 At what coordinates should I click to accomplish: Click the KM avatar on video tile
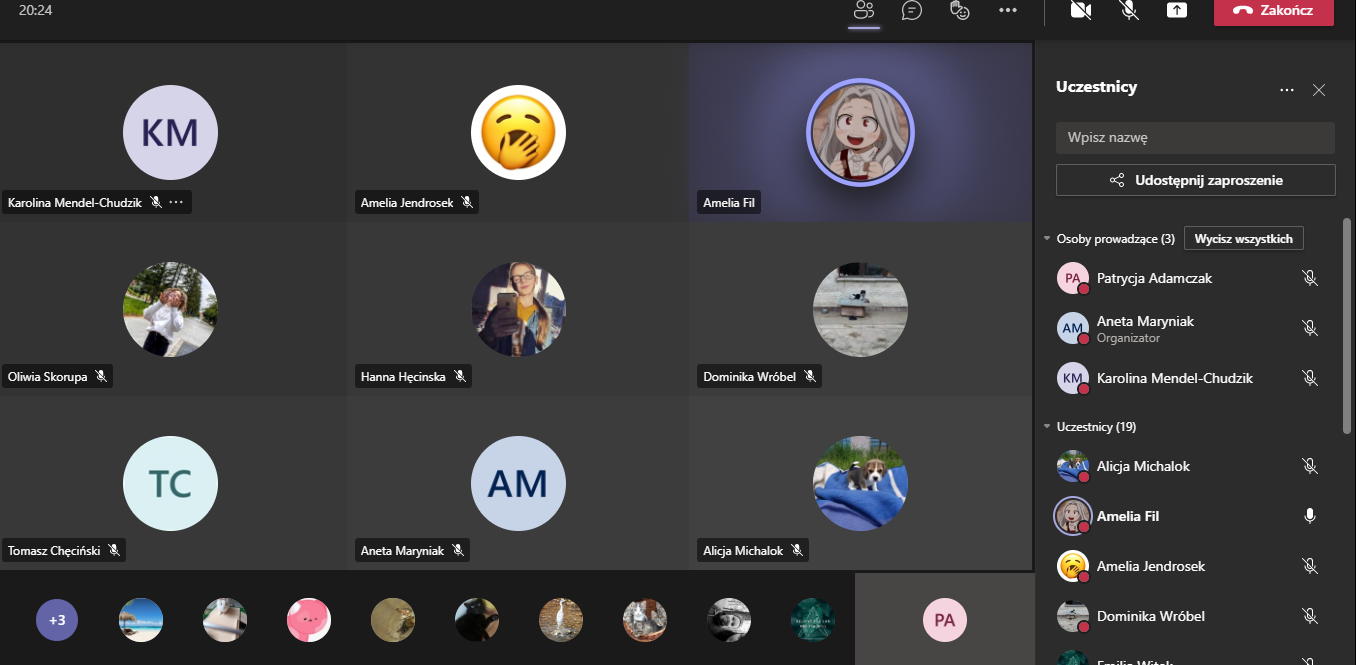(170, 132)
